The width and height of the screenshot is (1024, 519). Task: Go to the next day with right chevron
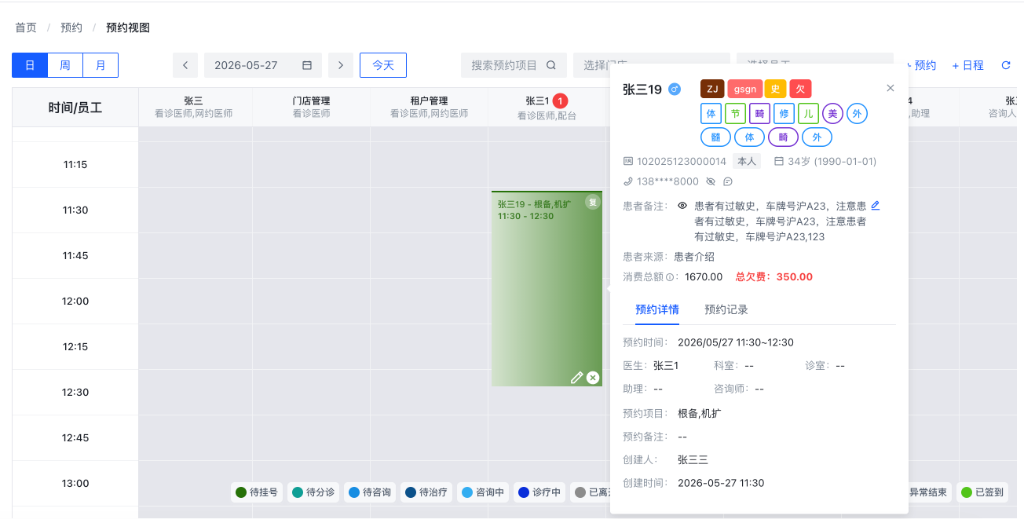point(340,65)
